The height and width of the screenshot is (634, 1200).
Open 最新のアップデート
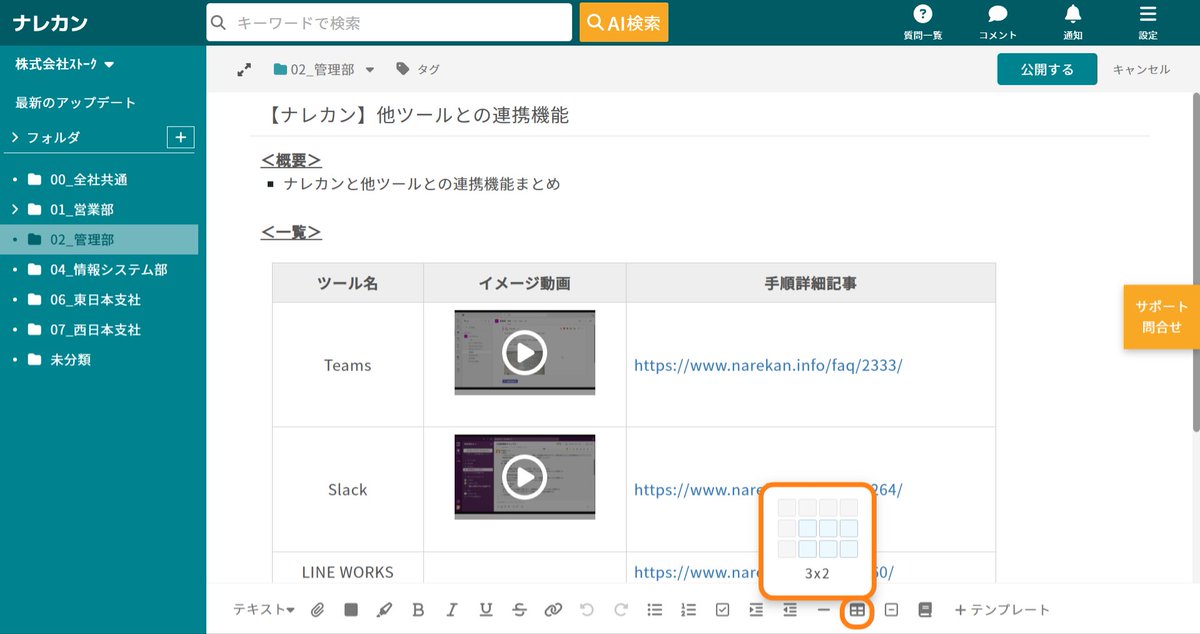75,103
